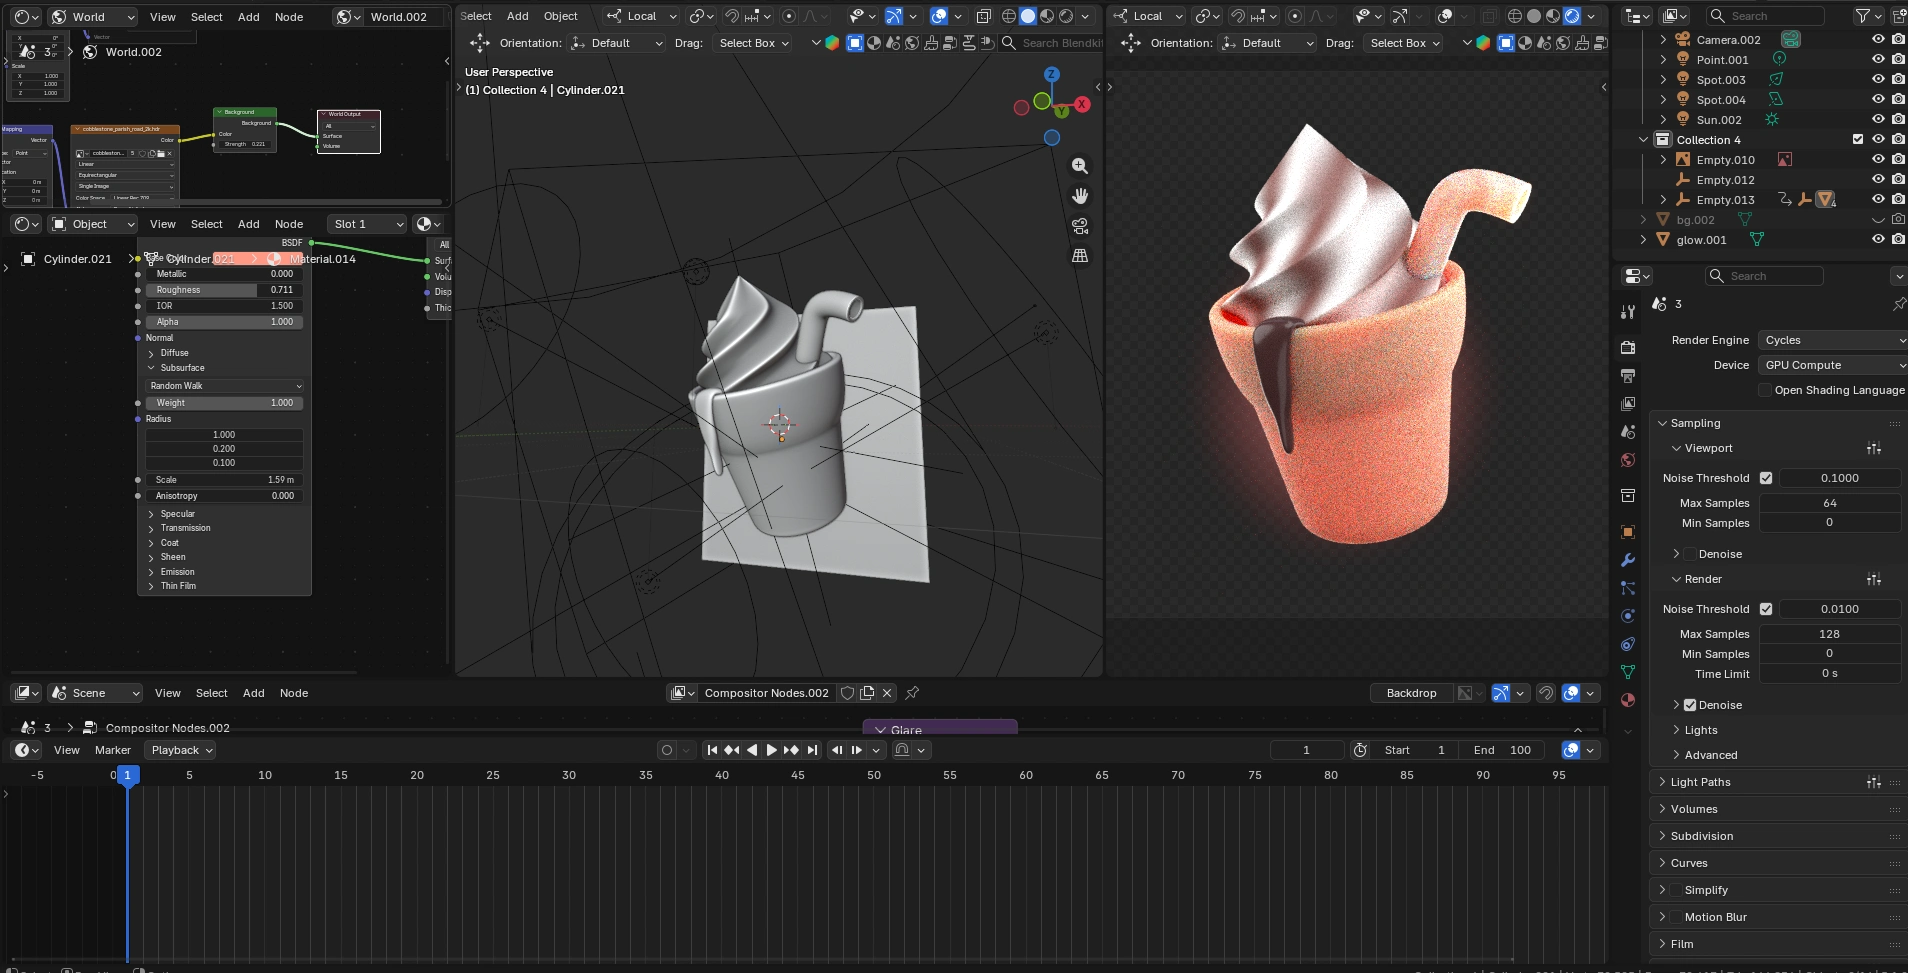The width and height of the screenshot is (1908, 973).
Task: Collapse Collection 4 in the outliner
Action: click(x=1643, y=140)
